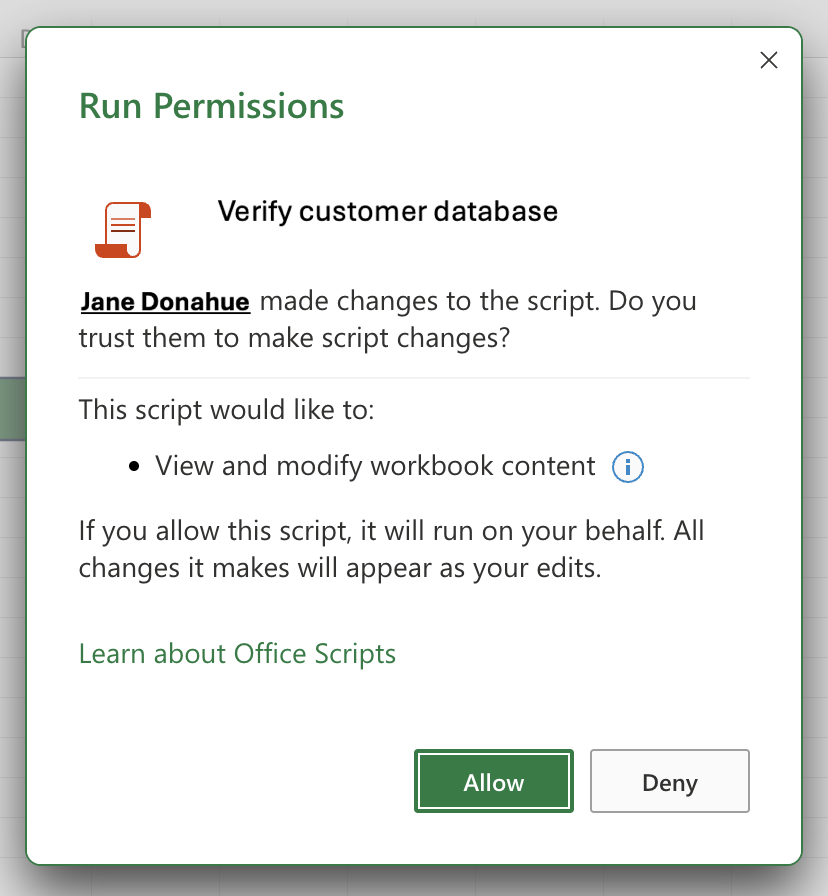Viewport: 828px width, 896px height.
Task: Open the Learn about Office Scripts link
Action: pos(237,653)
